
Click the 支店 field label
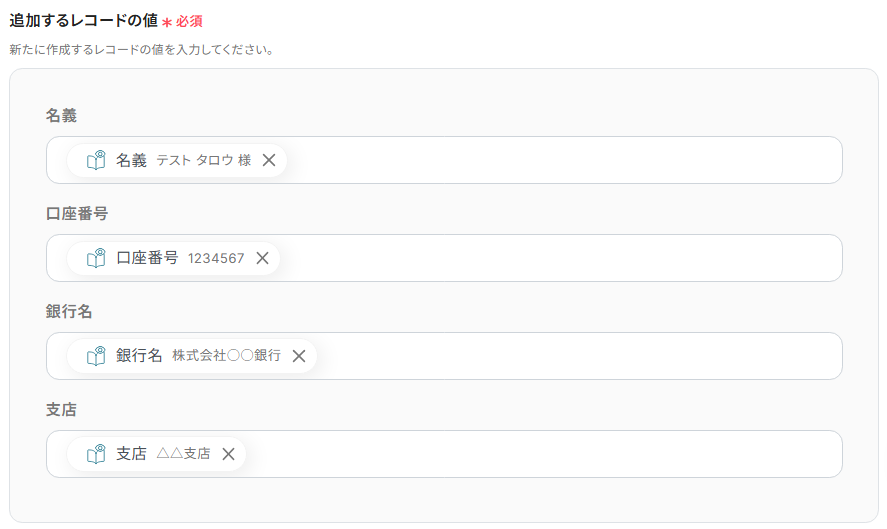tap(61, 409)
